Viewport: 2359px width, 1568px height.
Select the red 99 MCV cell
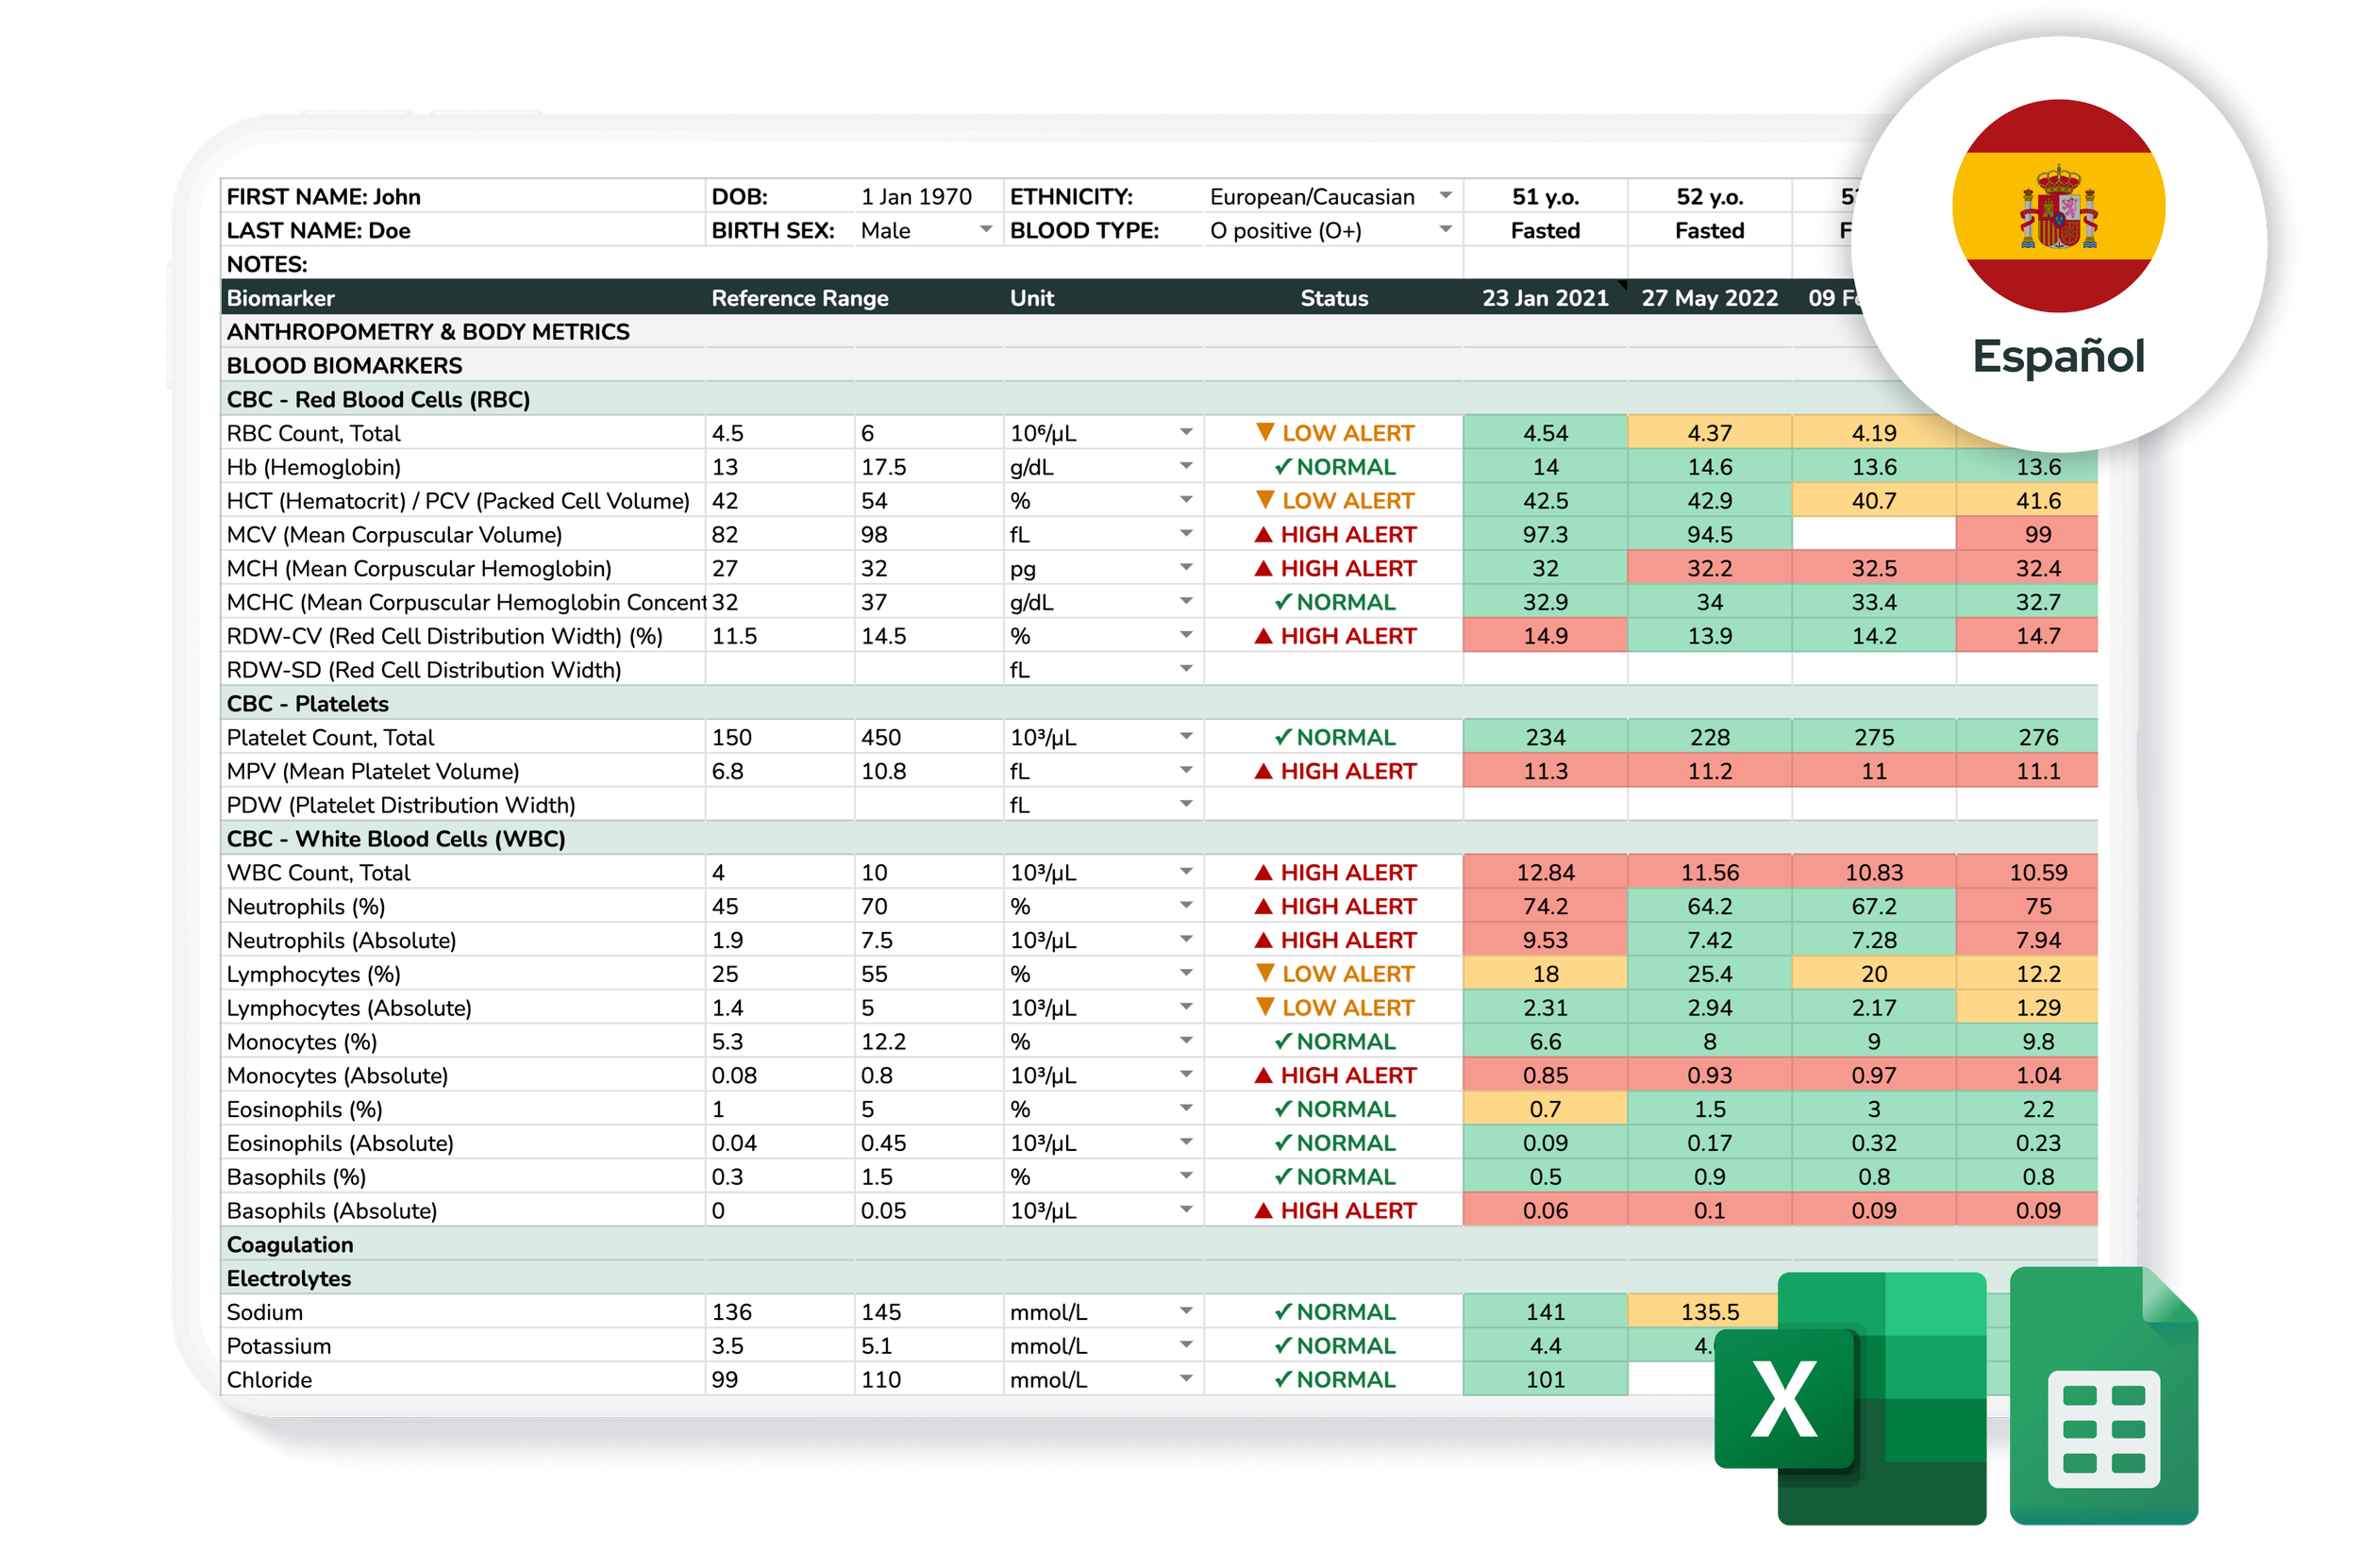point(2026,535)
